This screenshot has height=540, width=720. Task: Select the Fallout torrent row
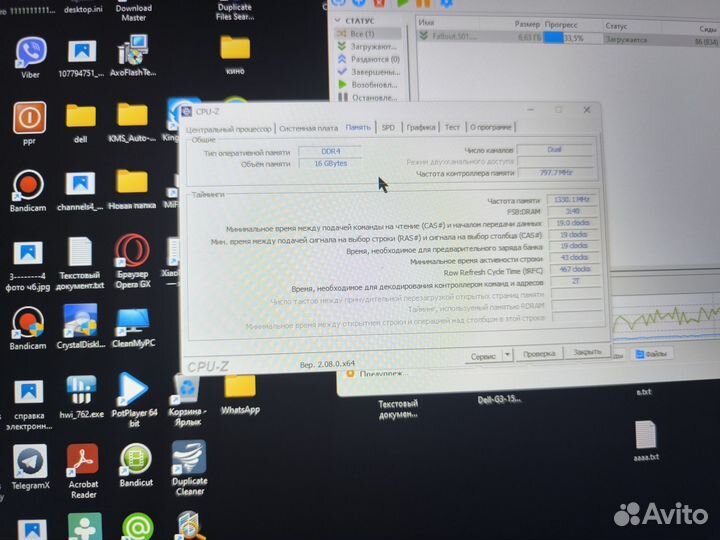point(568,38)
